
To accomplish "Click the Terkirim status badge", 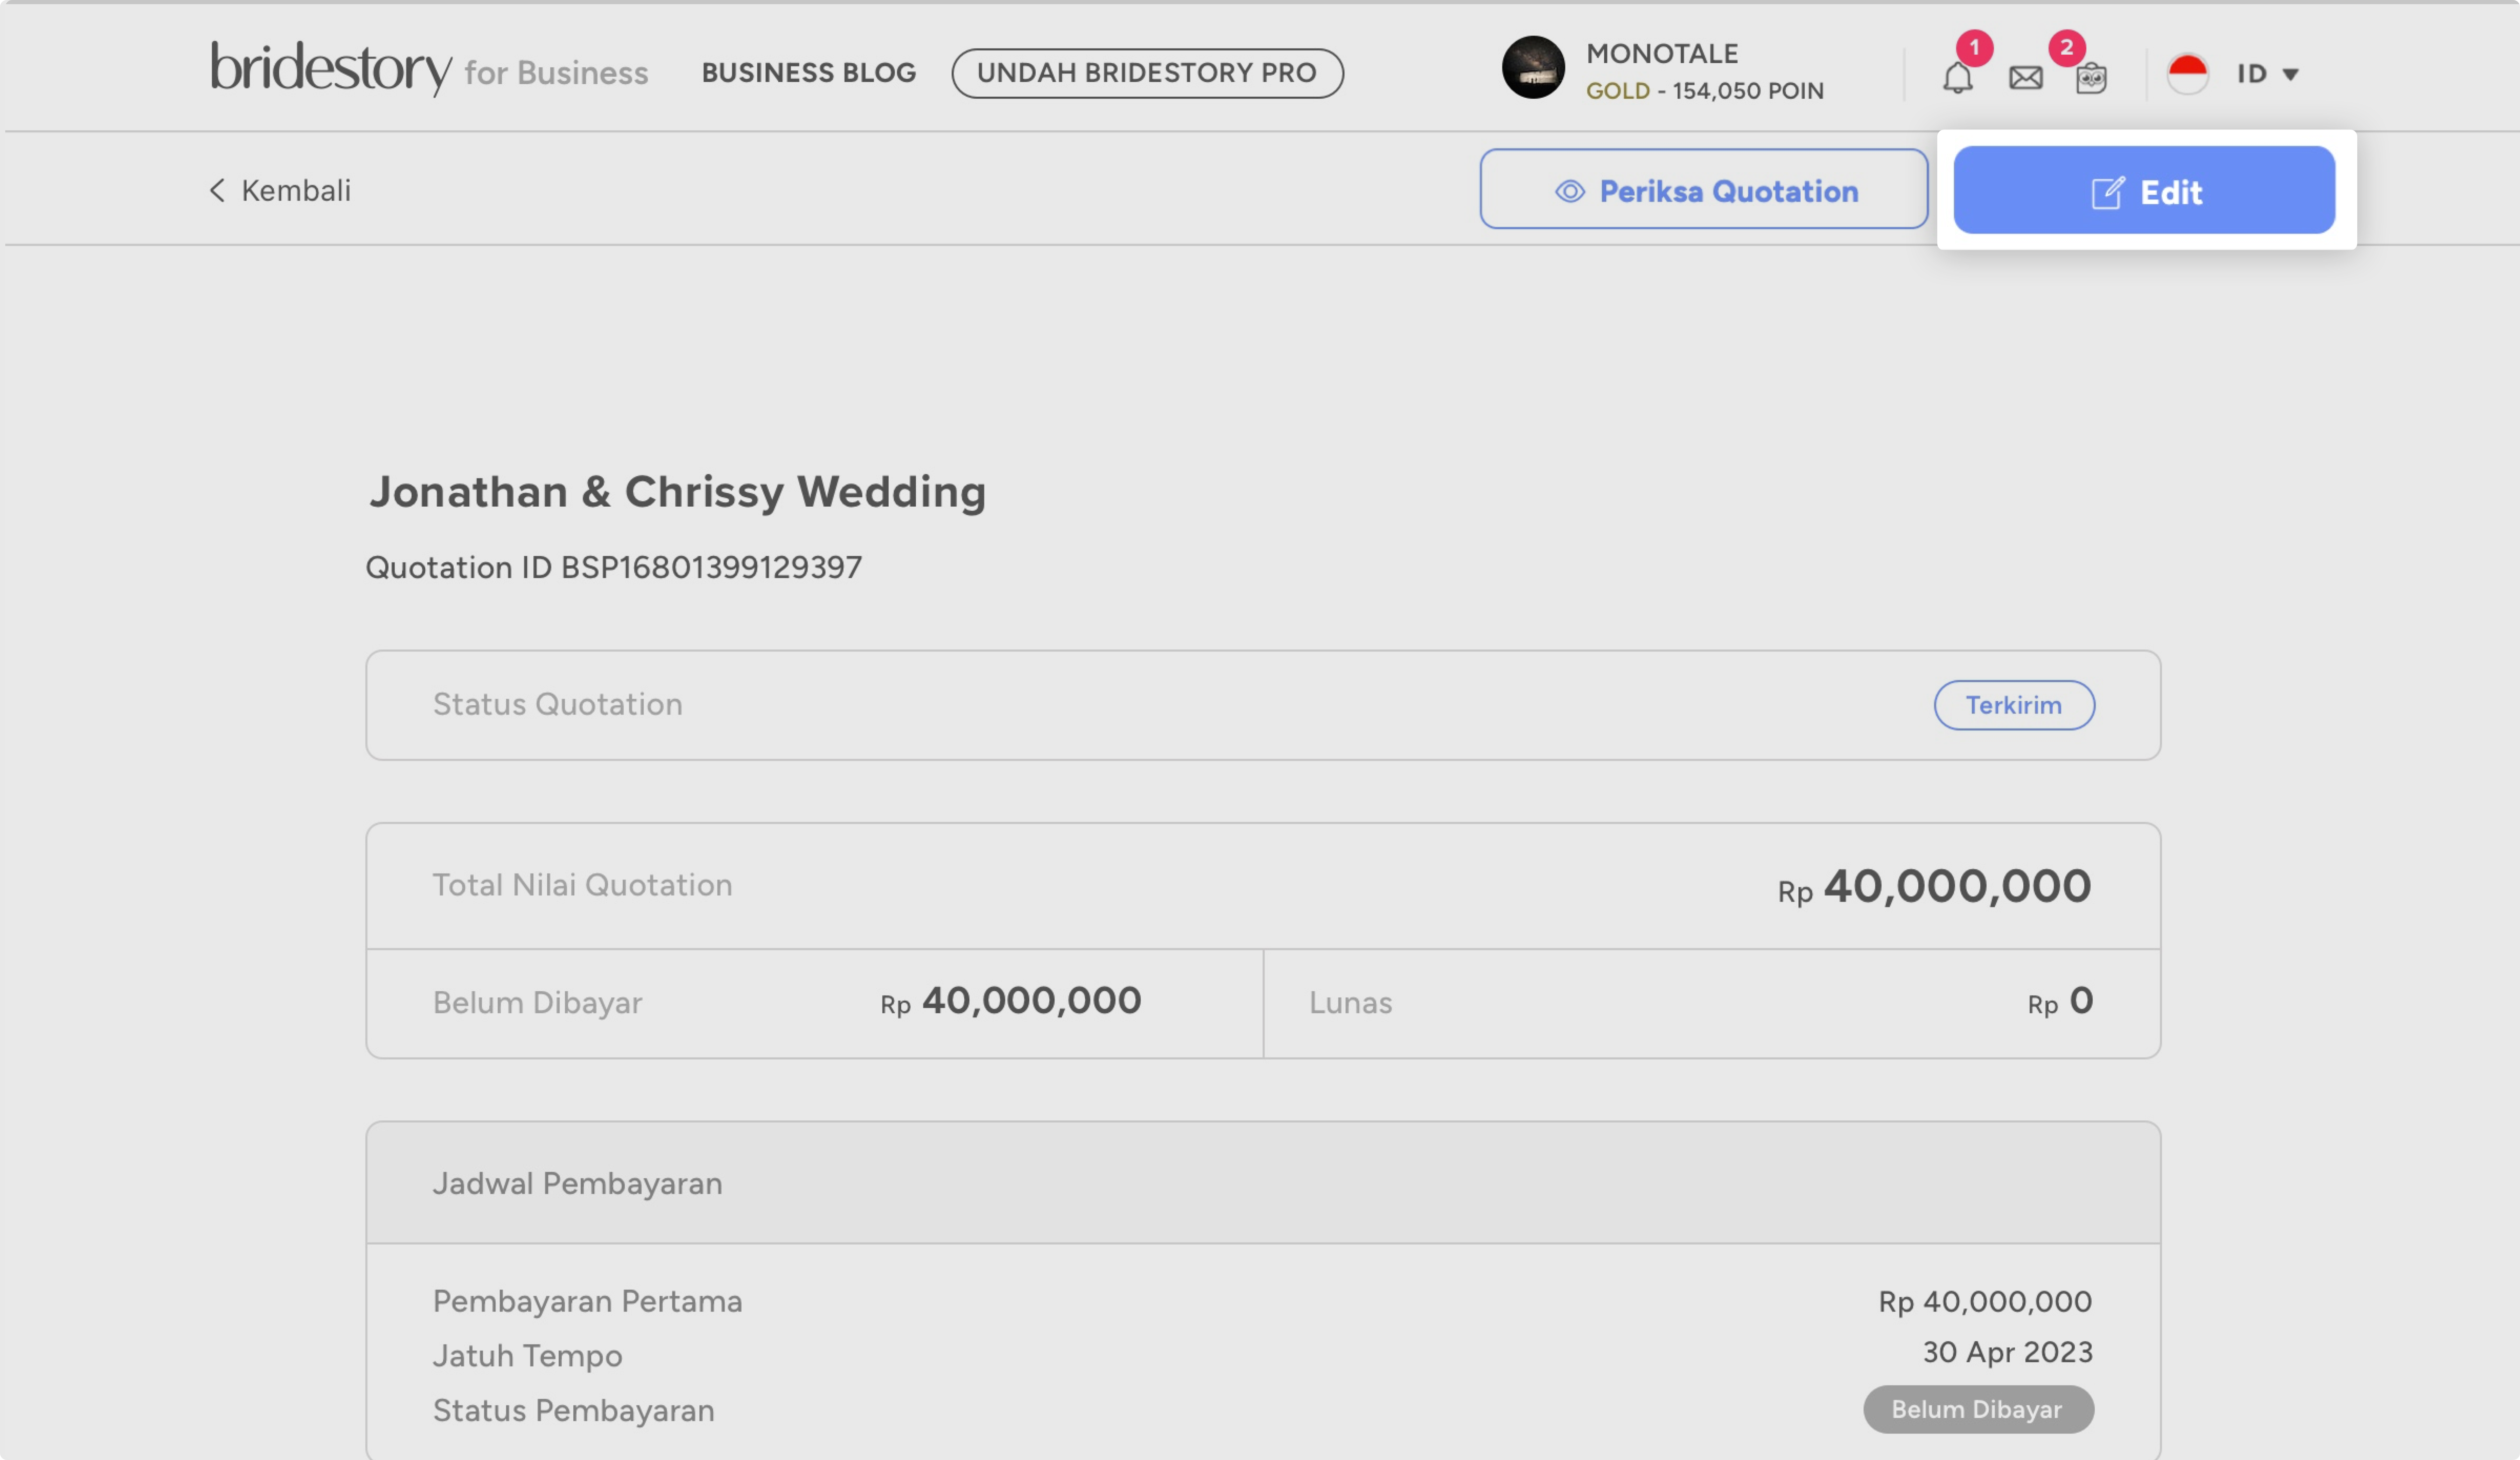I will [2013, 705].
